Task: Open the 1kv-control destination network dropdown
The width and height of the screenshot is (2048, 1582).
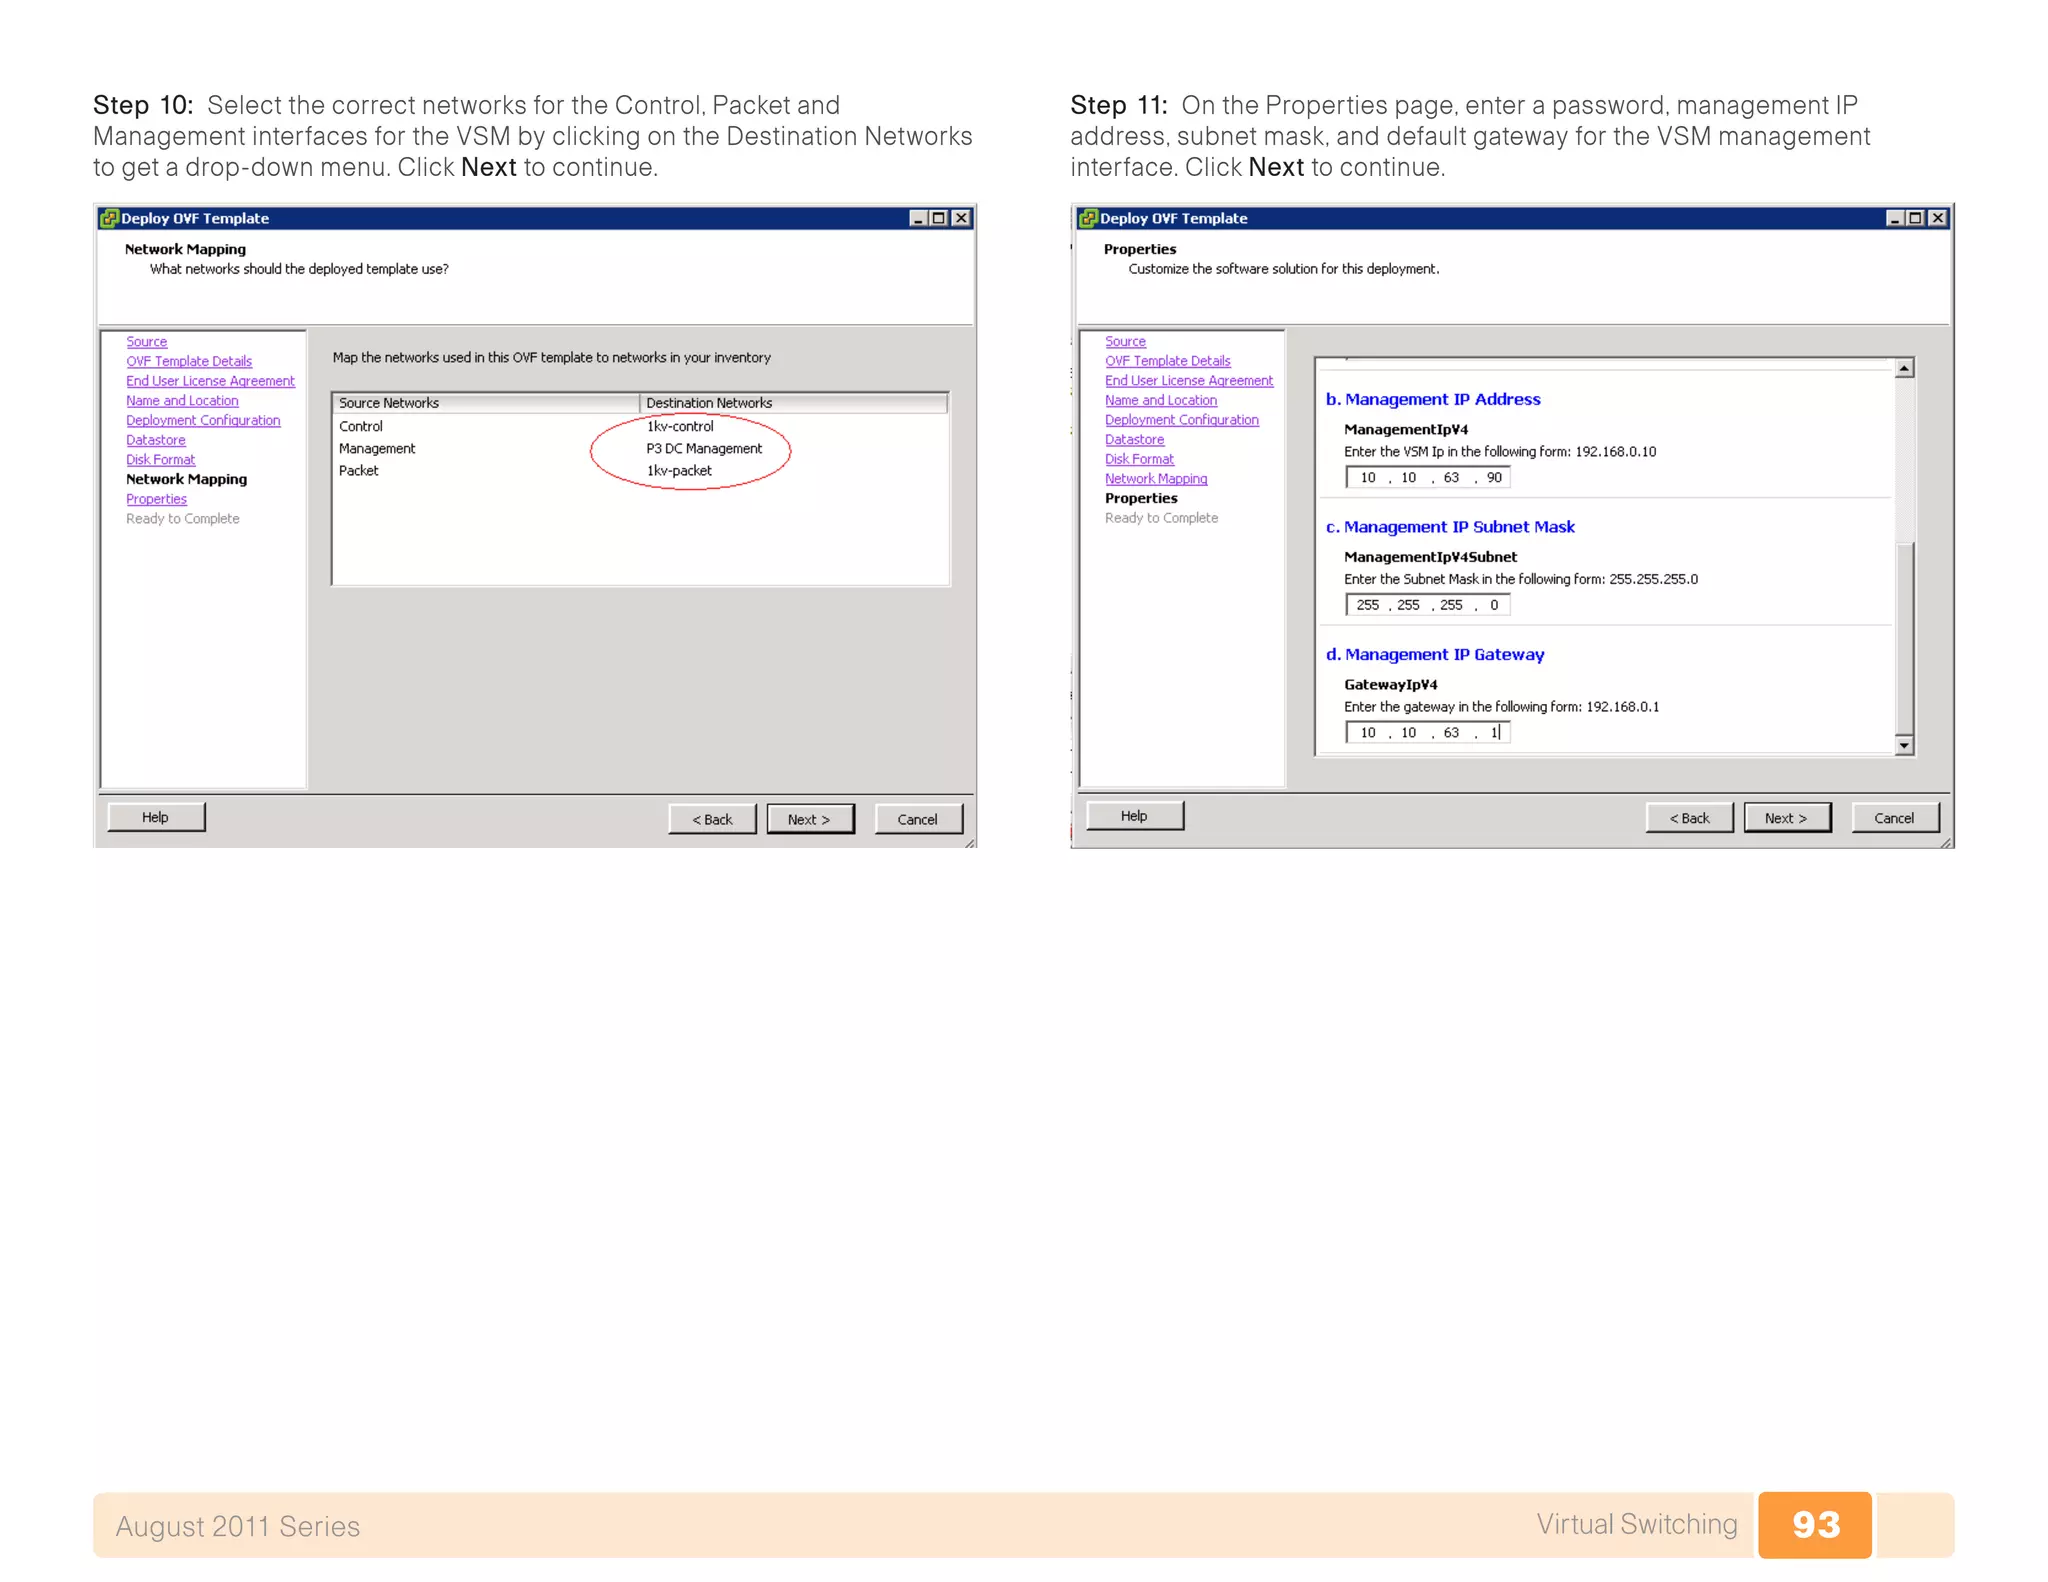Action: pyautogui.click(x=680, y=426)
